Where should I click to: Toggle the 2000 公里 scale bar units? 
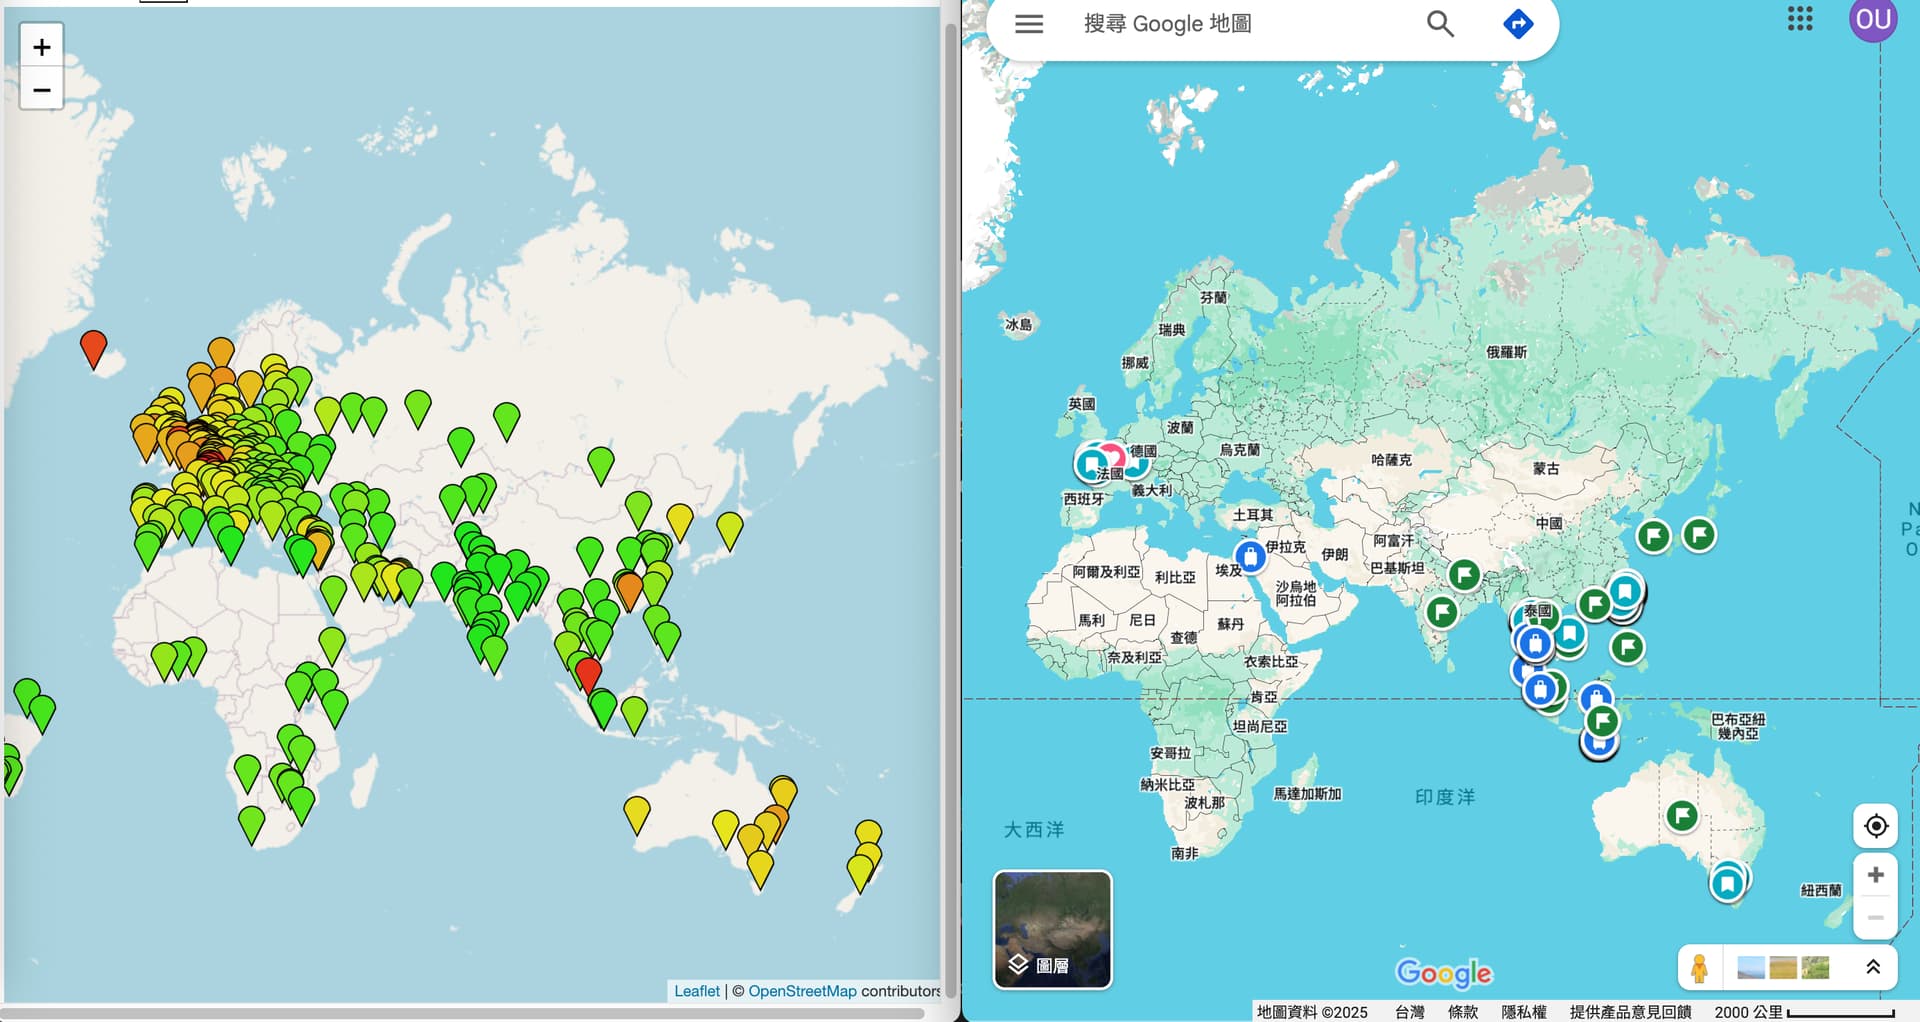click(x=1804, y=1012)
